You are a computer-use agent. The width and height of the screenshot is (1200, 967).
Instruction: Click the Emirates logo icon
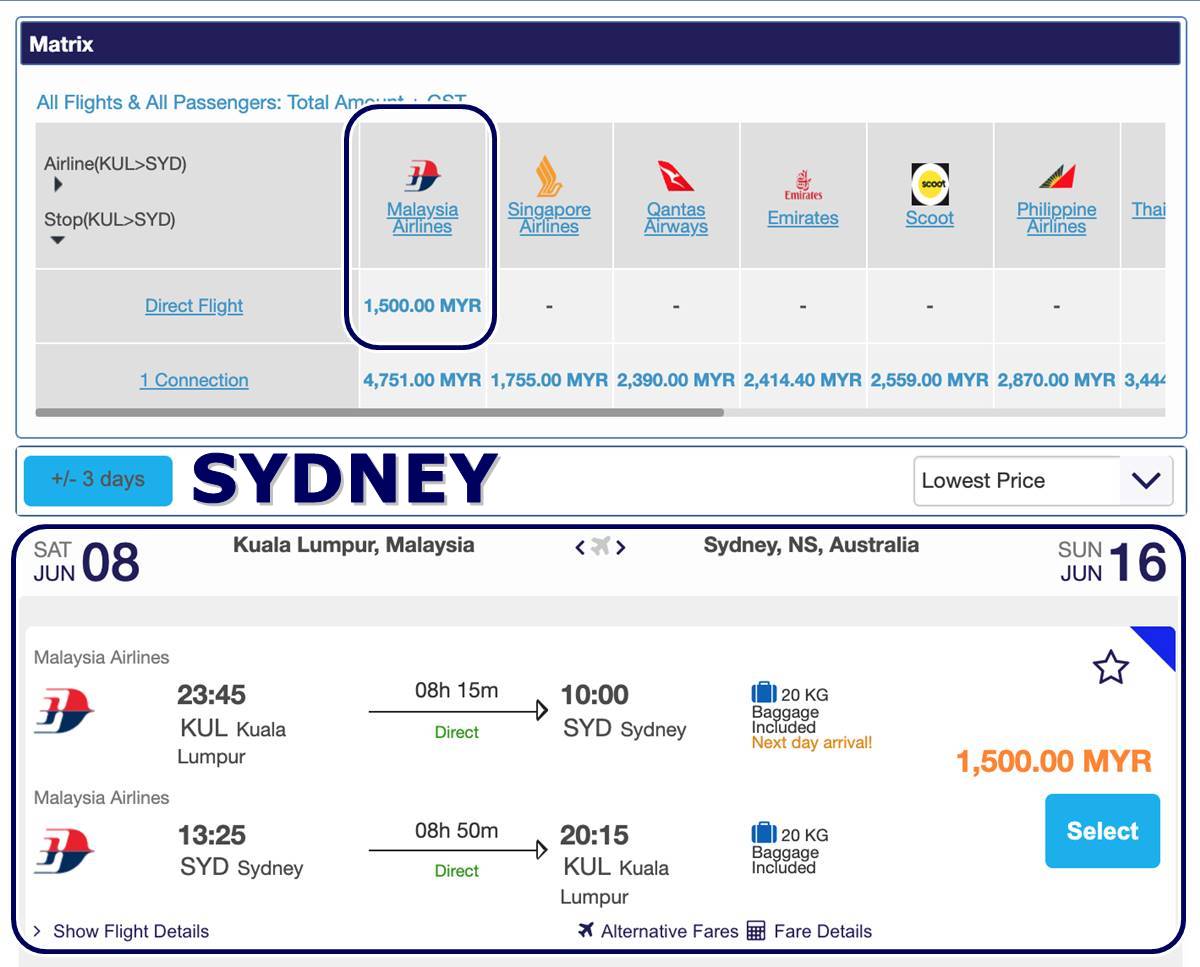(803, 184)
